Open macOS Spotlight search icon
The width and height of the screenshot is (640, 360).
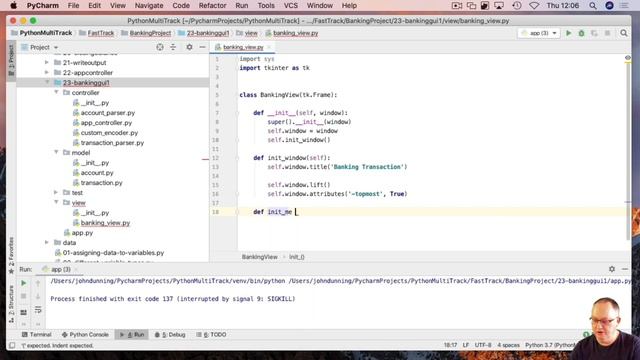593,6
